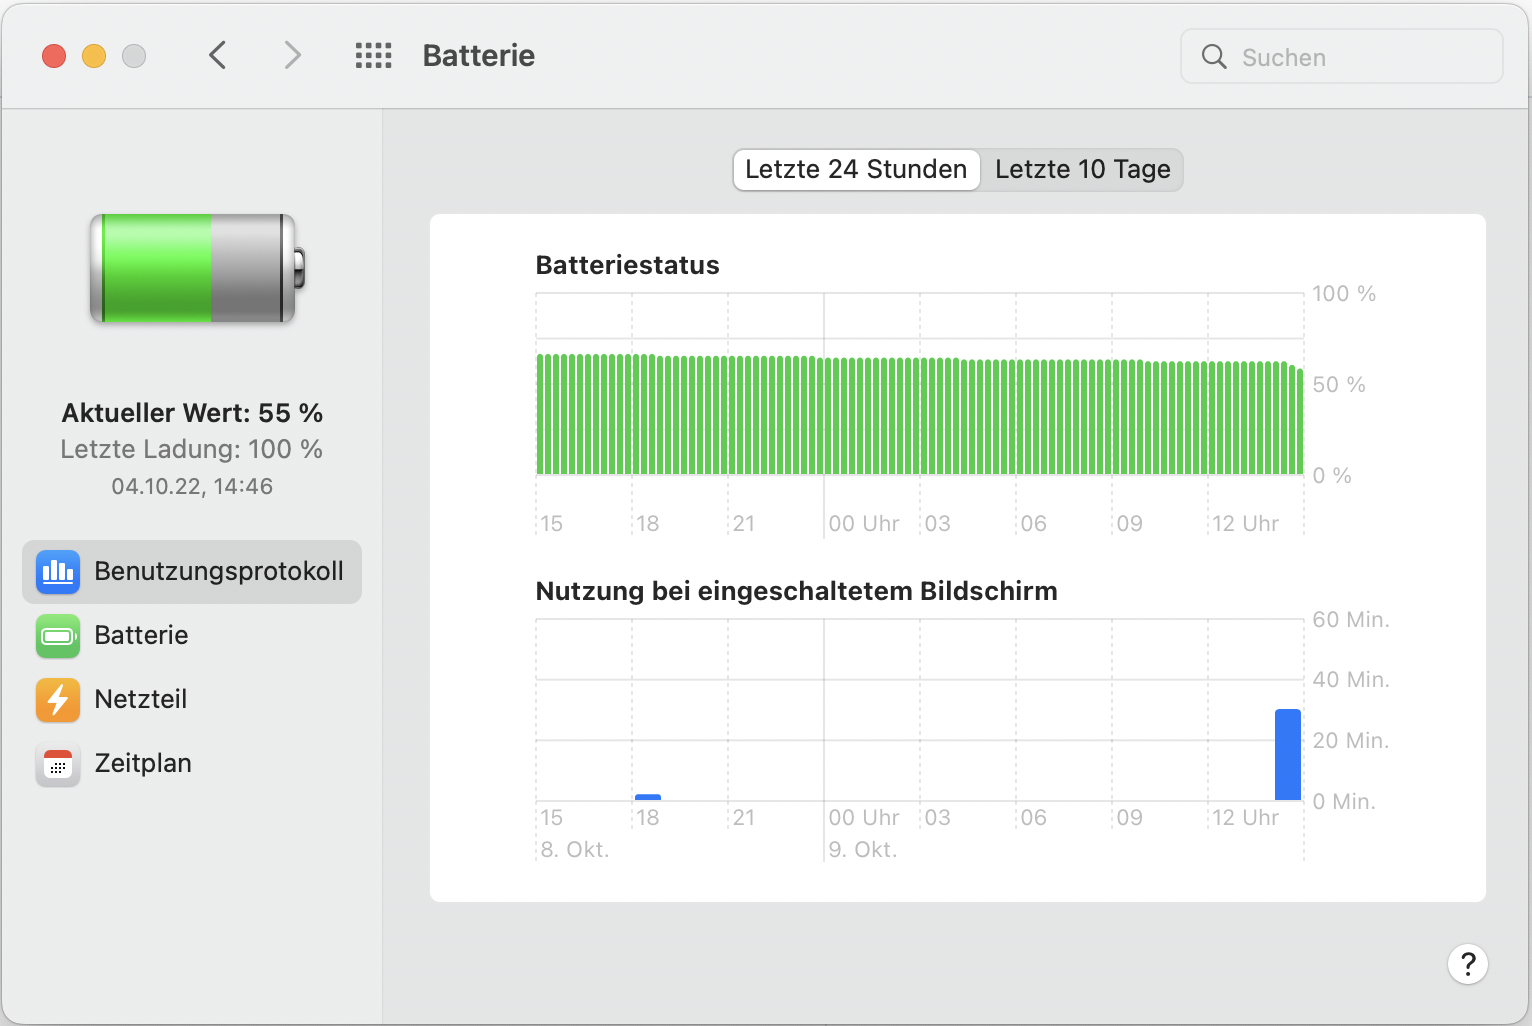Click the orange Netzteil lightning icon
The image size is (1532, 1026).
(58, 700)
